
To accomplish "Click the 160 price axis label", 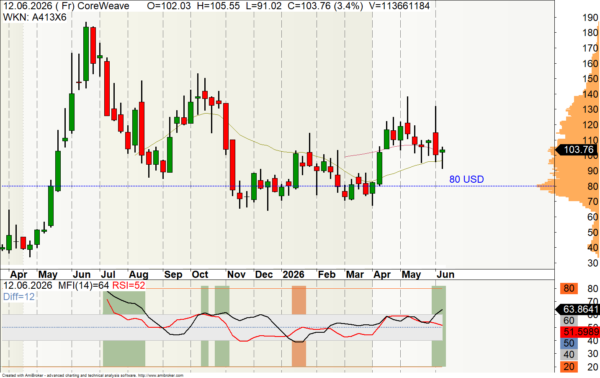I will click(x=590, y=64).
